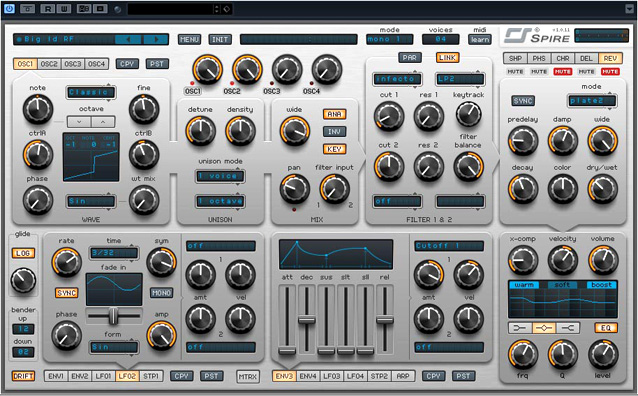Click the OSC3 mix level knob
This screenshot has height=396, width=638.
pyautogui.click(x=287, y=70)
